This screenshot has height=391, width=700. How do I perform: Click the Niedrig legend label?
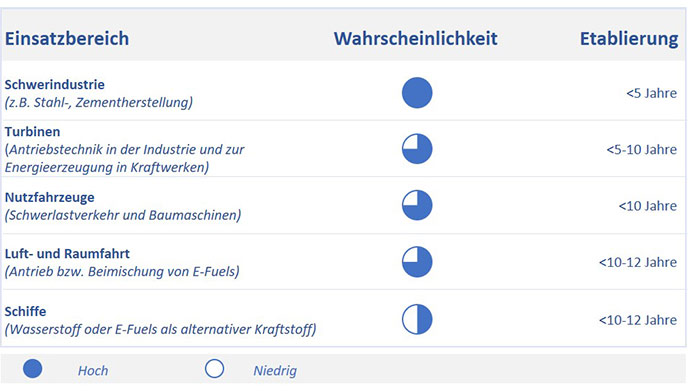[x=275, y=370]
